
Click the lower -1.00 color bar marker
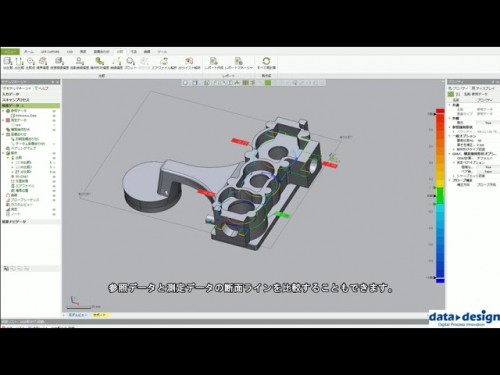click(x=430, y=277)
